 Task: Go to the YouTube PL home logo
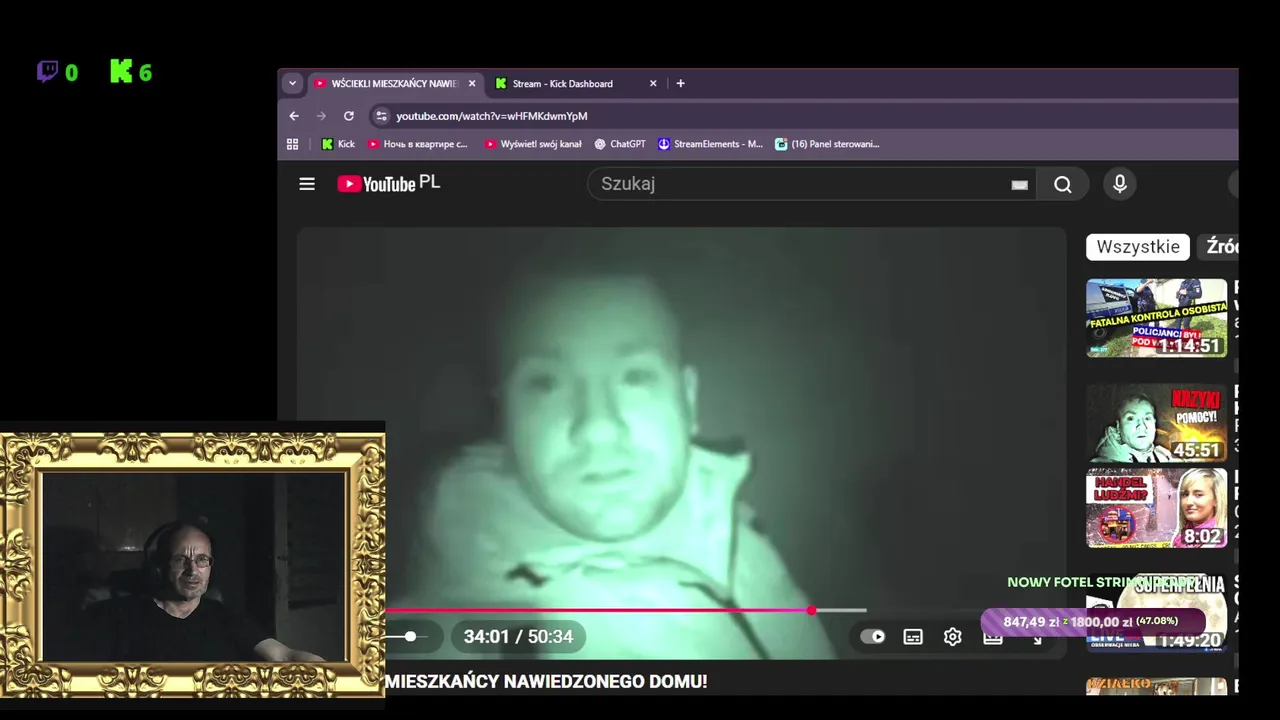coord(388,183)
